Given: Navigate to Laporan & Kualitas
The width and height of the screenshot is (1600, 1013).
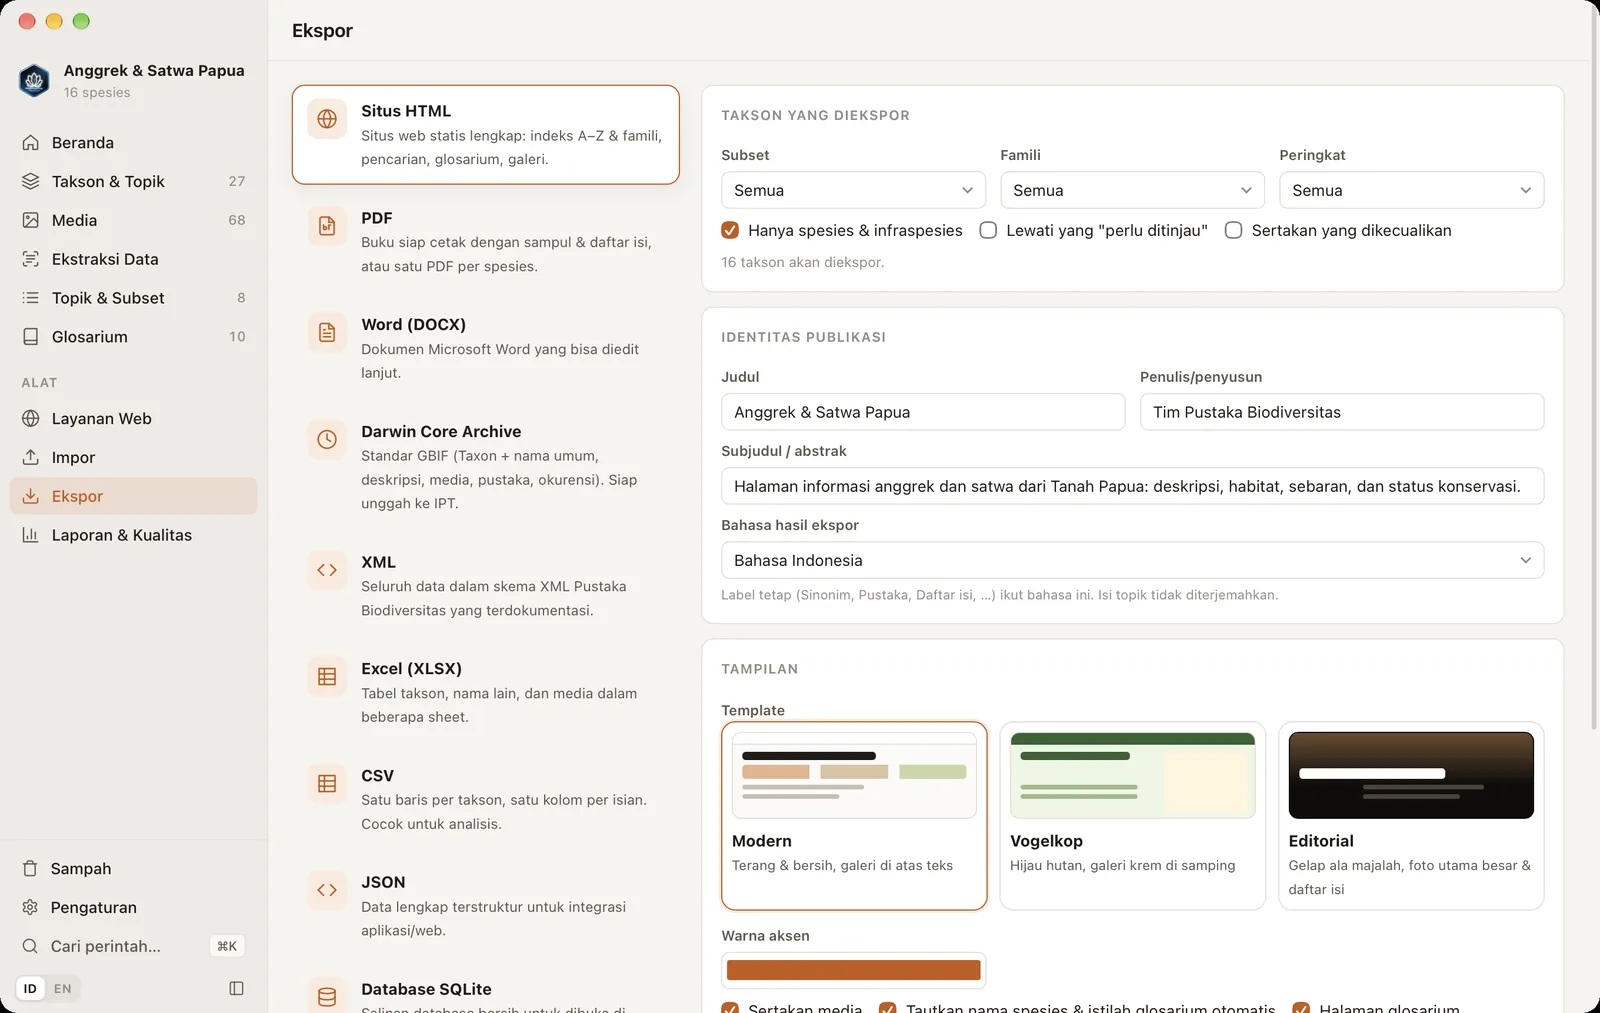Looking at the screenshot, I should (134, 535).
